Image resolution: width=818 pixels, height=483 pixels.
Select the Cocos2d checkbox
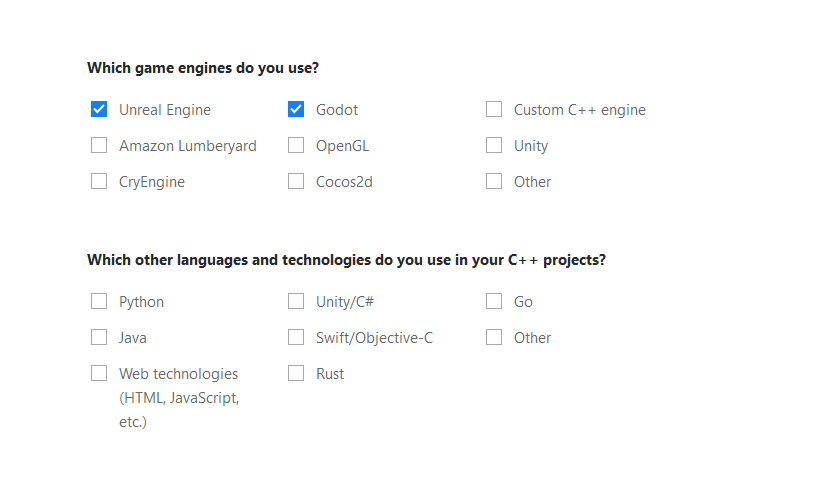coord(296,182)
